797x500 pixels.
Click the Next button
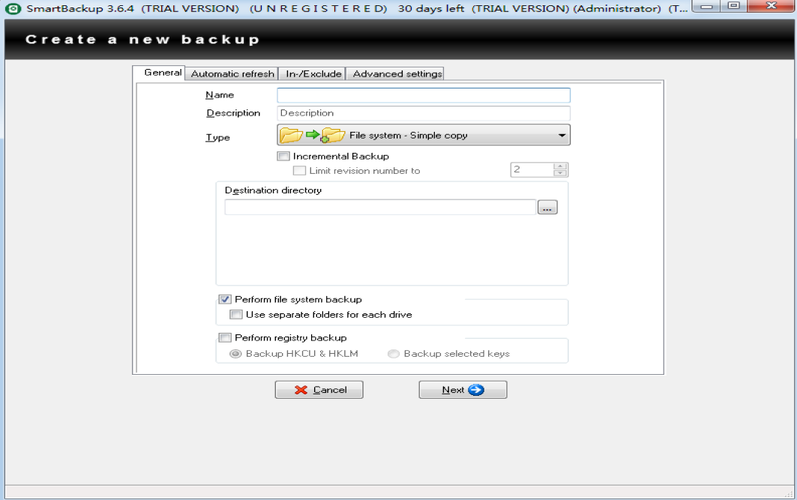[x=463, y=390]
